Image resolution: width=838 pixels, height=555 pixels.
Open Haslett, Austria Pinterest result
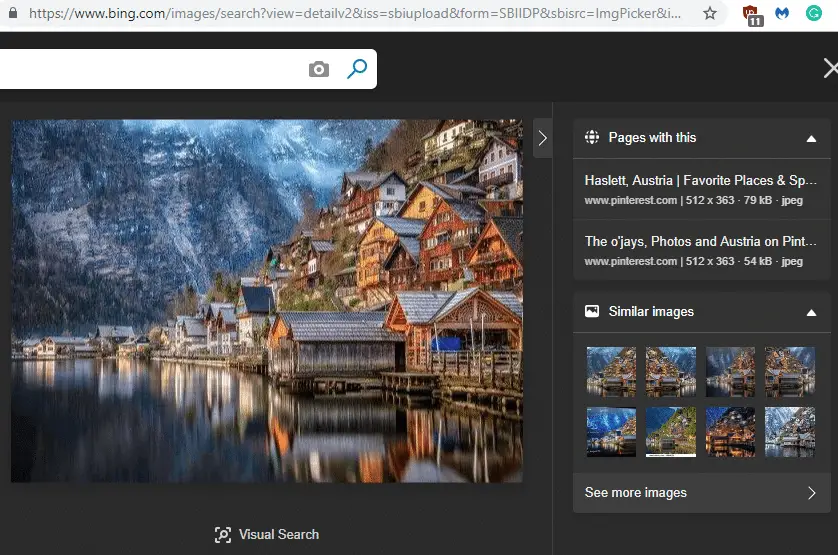pyautogui.click(x=701, y=181)
